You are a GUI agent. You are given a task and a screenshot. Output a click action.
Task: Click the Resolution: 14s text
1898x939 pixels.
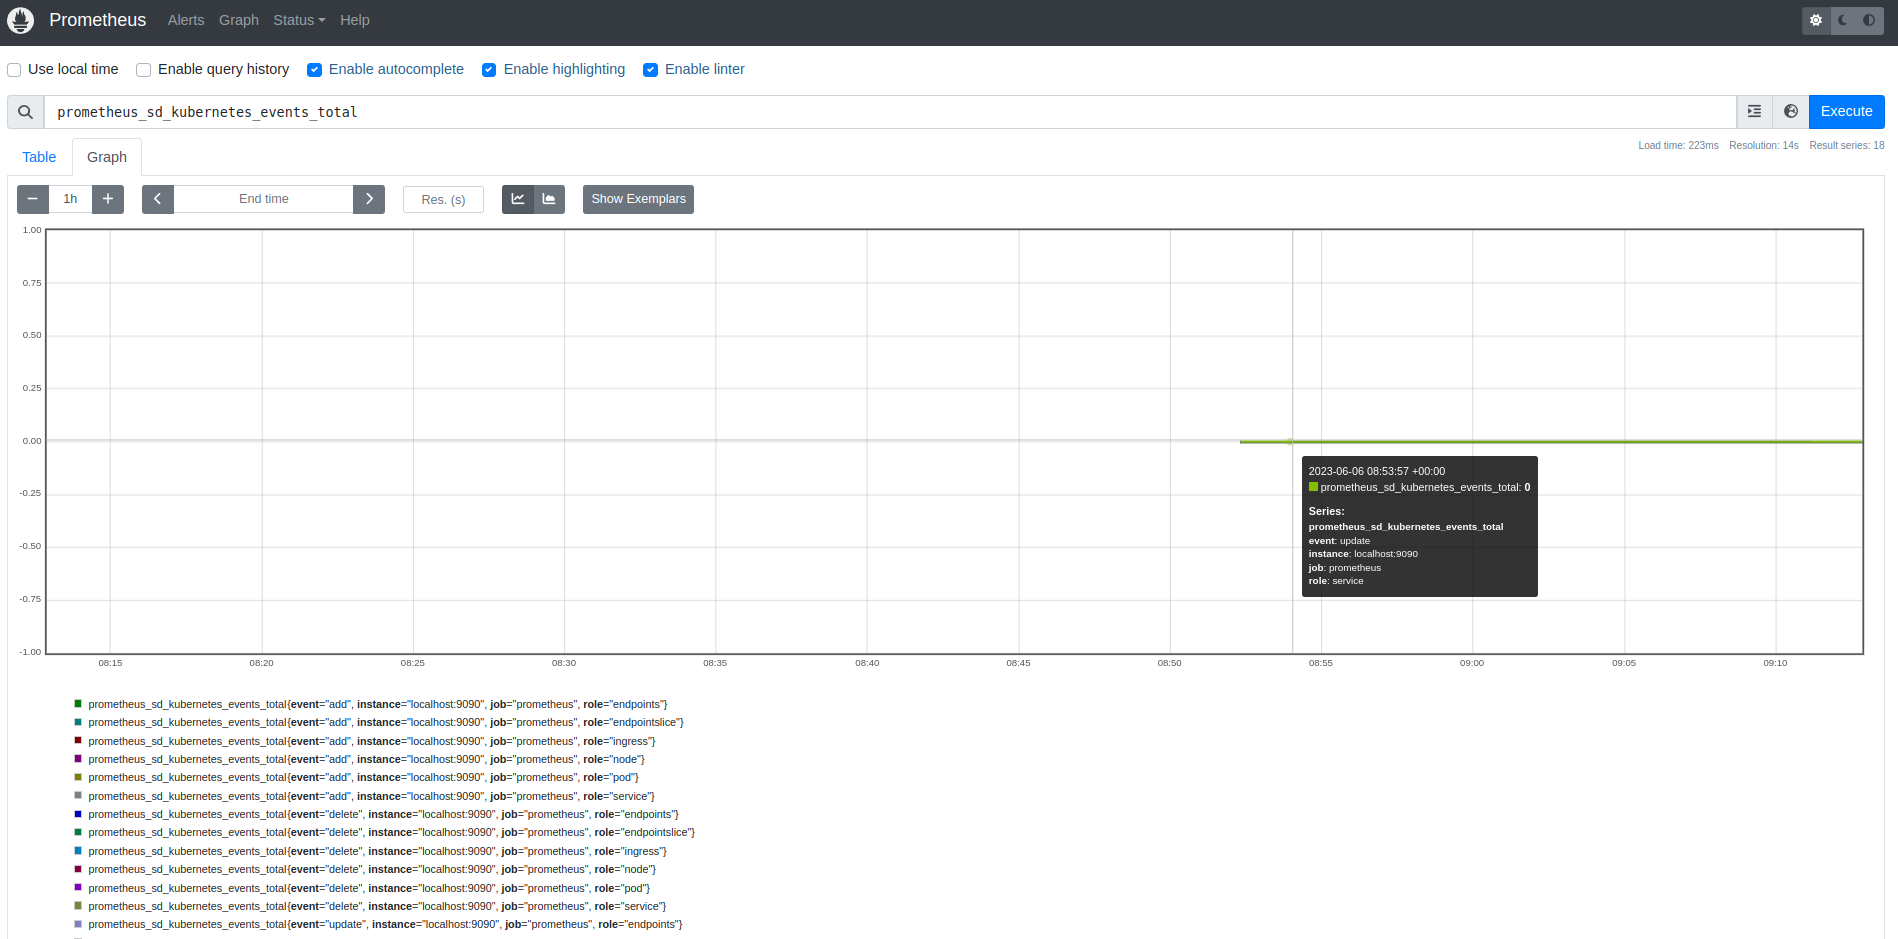point(1764,146)
